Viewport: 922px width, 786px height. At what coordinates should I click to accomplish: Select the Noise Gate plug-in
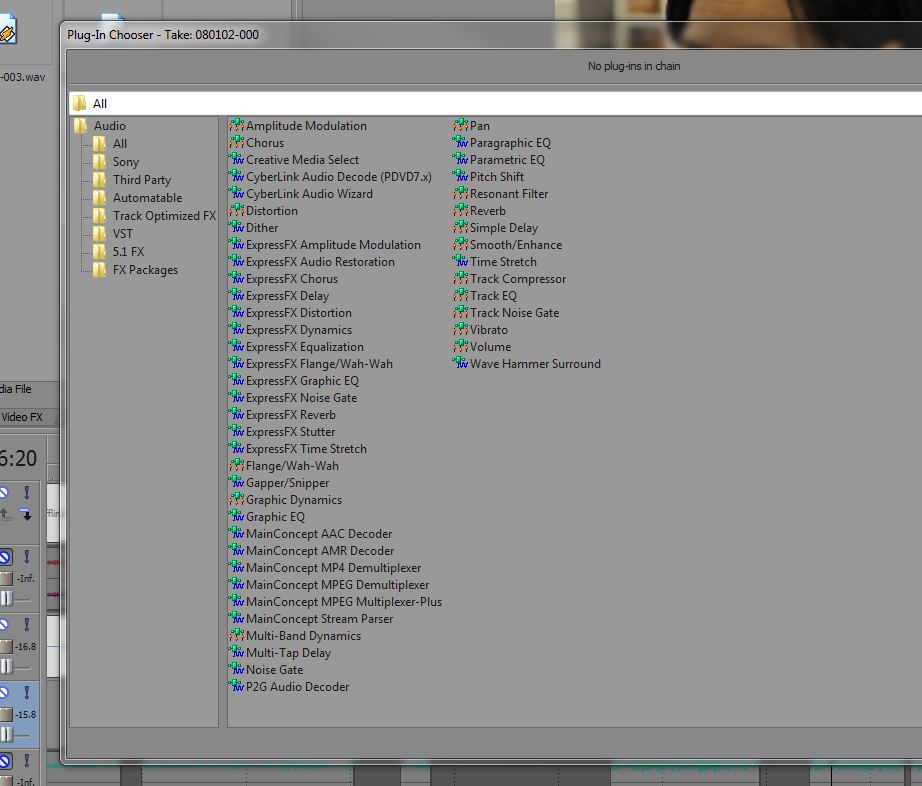click(x=274, y=670)
